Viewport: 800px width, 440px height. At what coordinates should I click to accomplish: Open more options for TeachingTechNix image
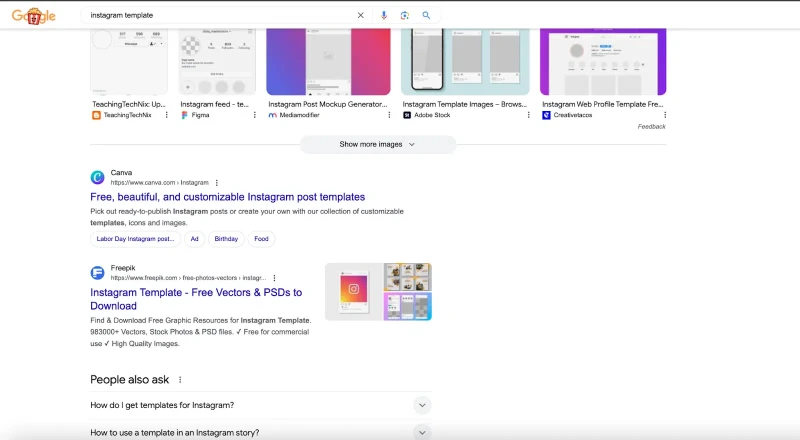tap(166, 115)
